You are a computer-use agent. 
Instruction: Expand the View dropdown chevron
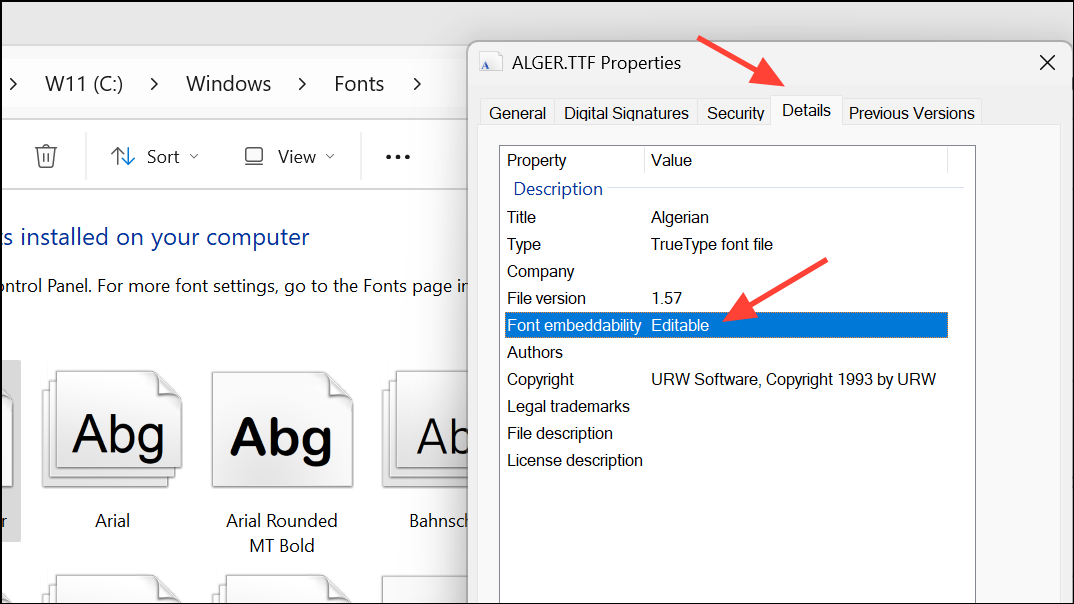[330, 157]
